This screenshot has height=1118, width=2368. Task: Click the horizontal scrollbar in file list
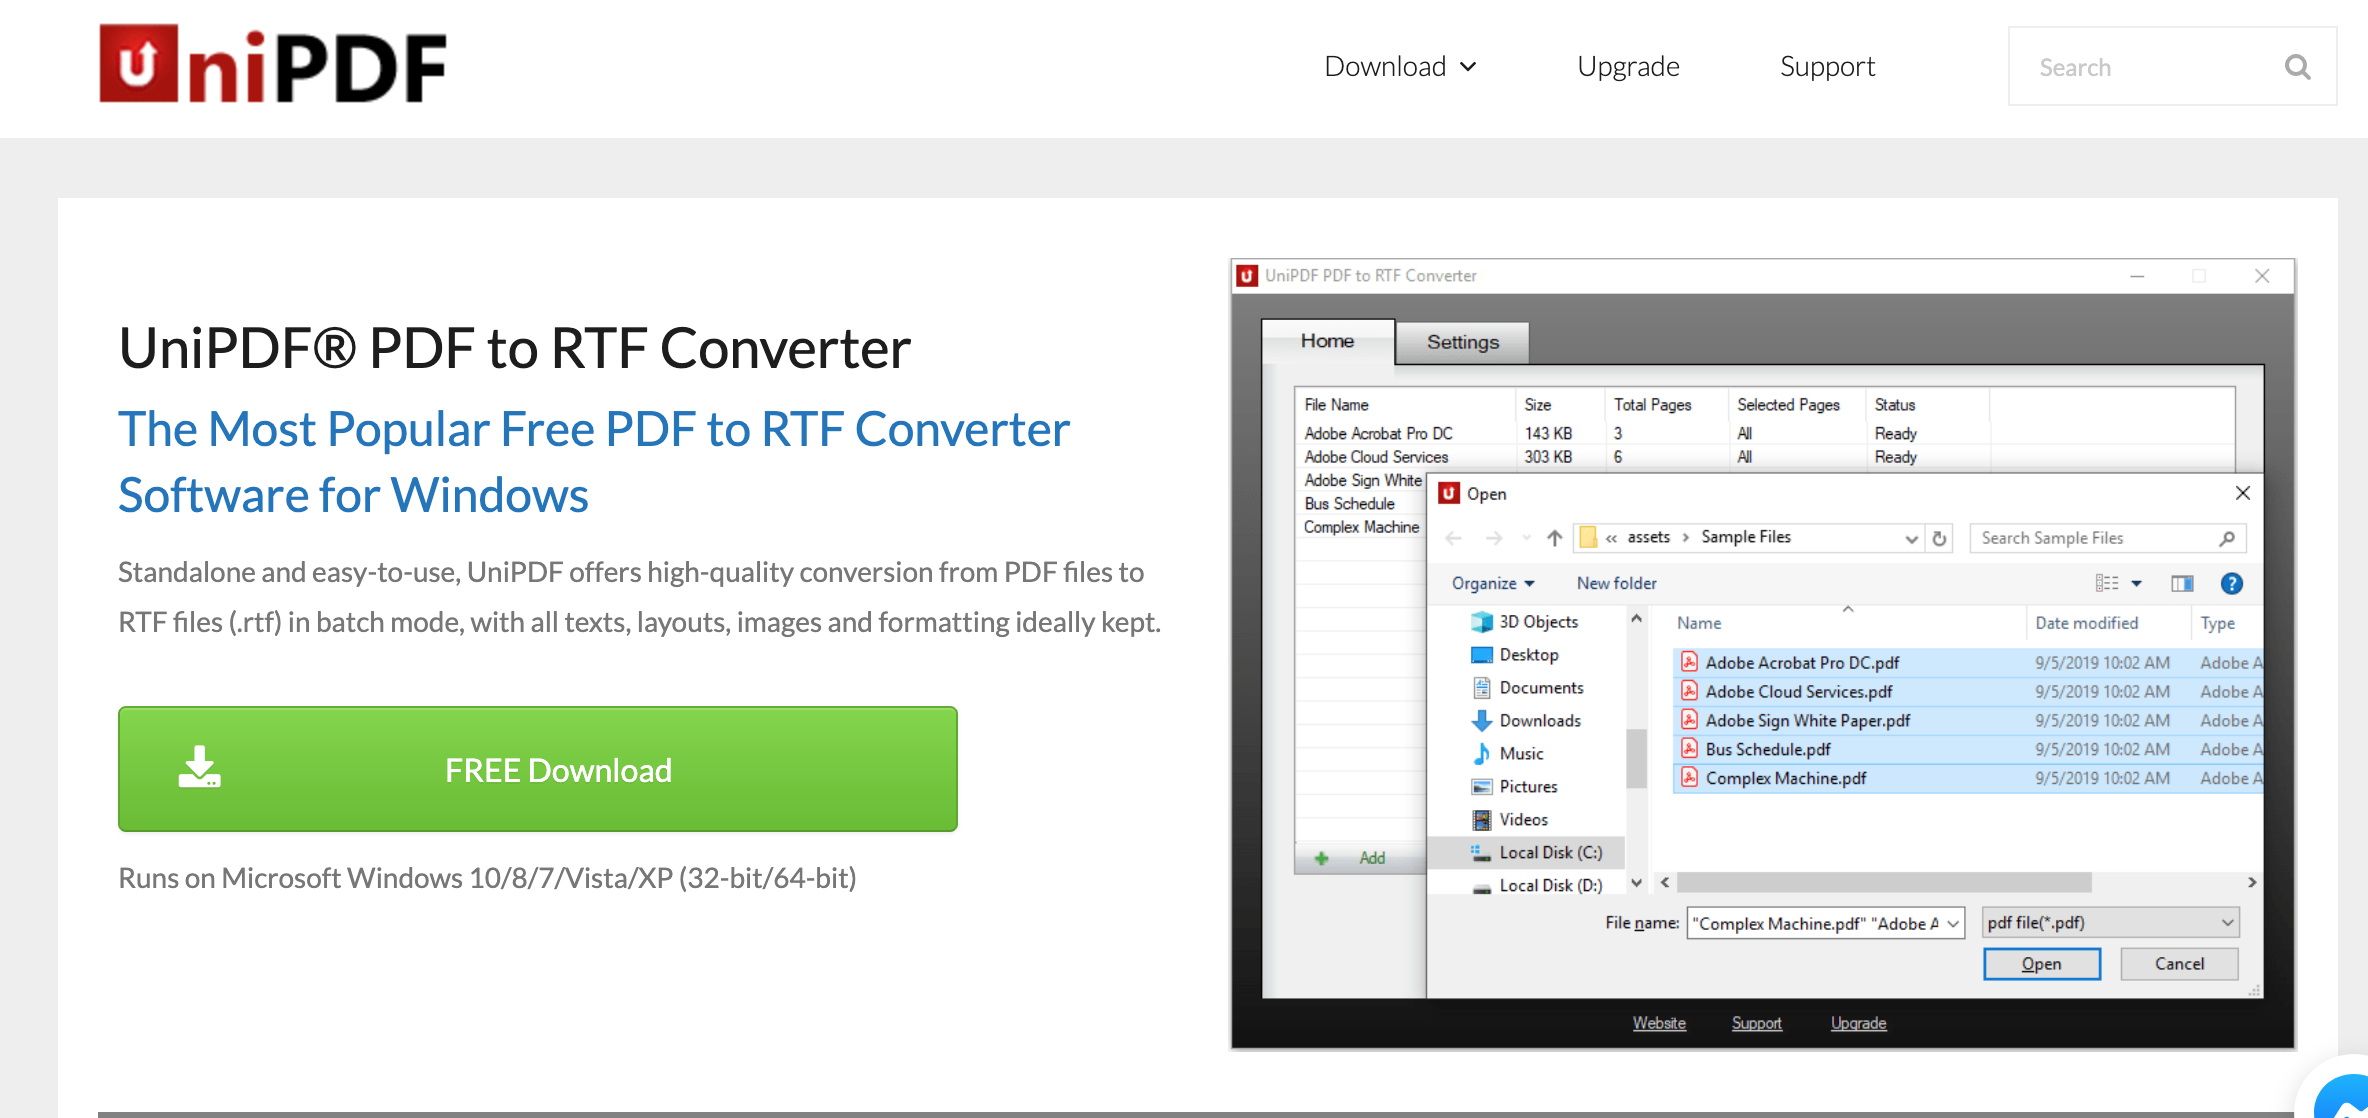[1884, 883]
